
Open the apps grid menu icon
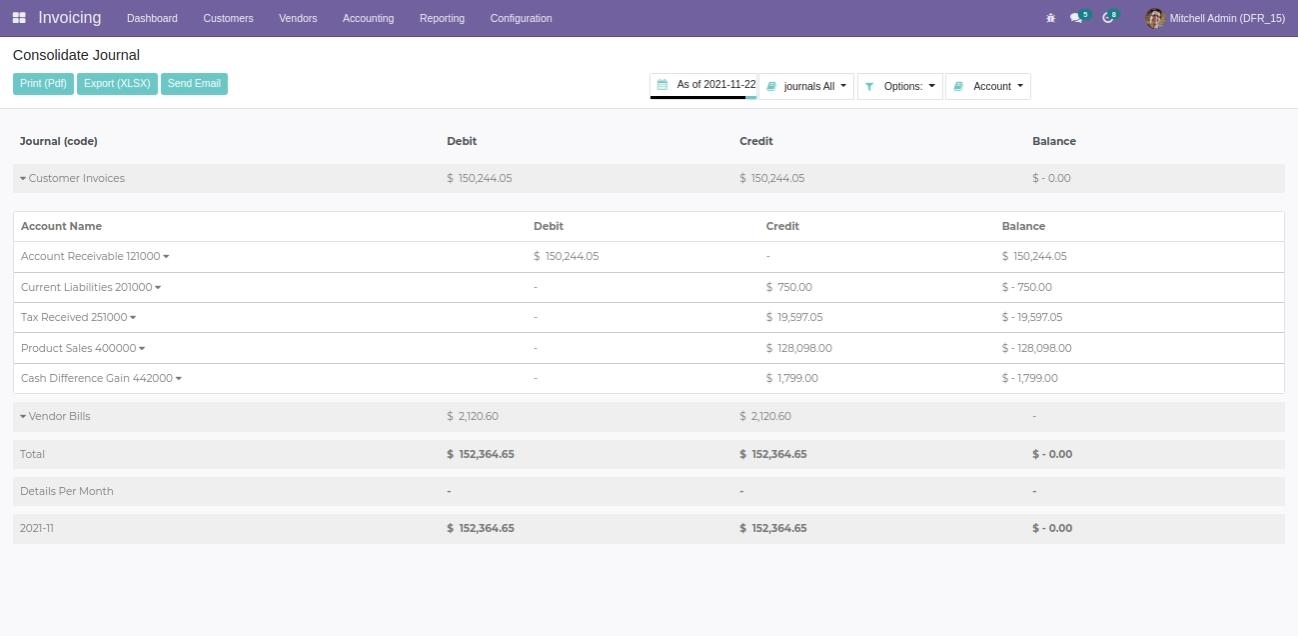click(19, 18)
